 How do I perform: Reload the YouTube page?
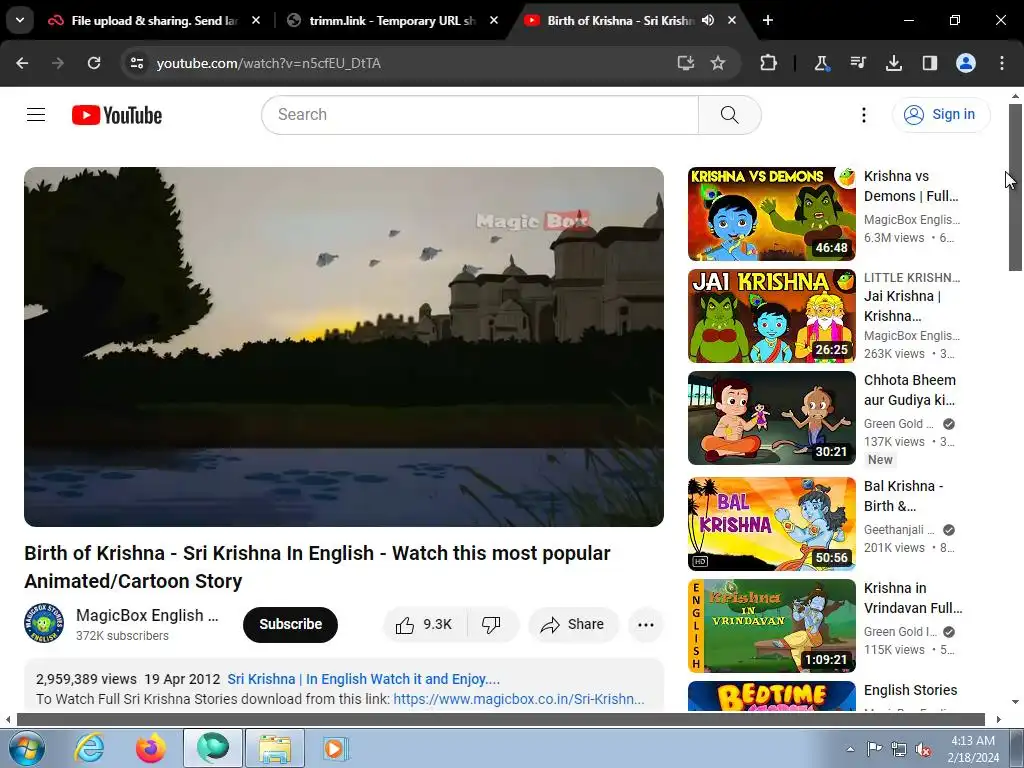pos(94,63)
